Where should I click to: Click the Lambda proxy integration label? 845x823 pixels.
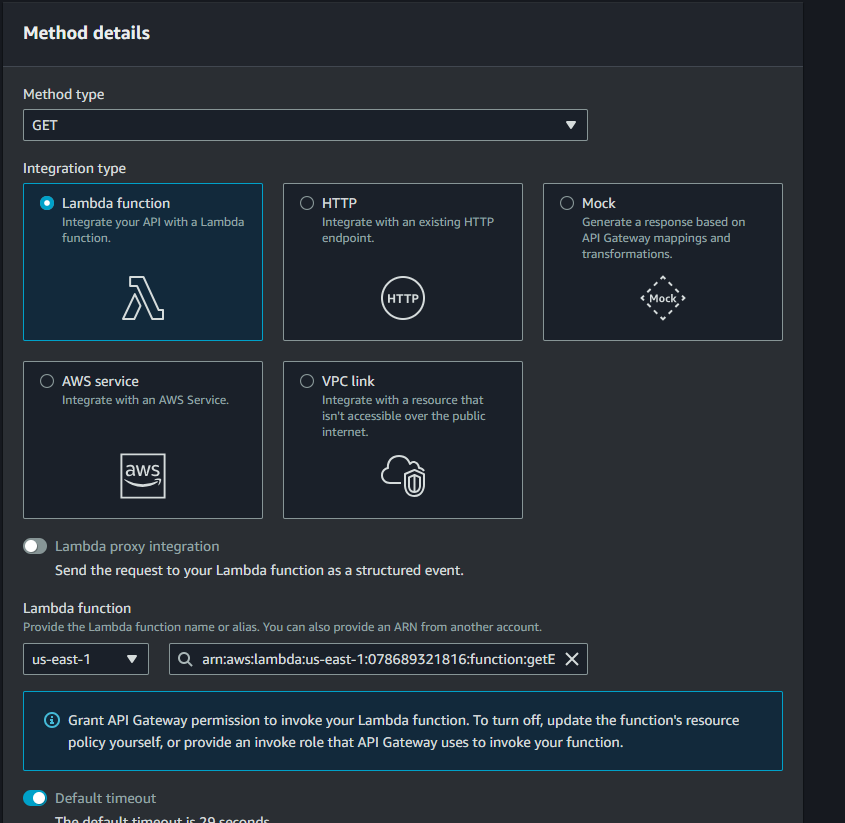coord(137,547)
